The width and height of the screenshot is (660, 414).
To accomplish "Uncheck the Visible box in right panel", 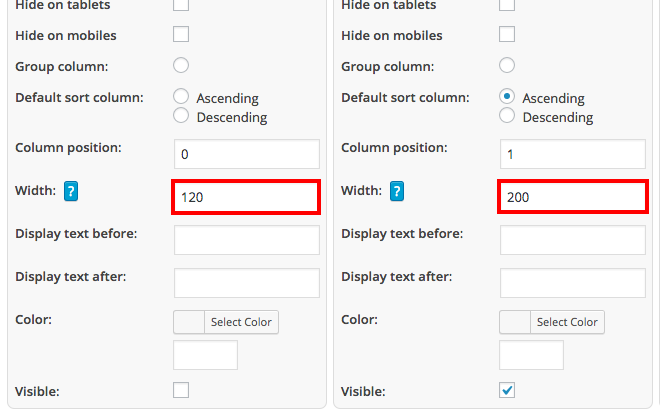I will pos(507,390).
